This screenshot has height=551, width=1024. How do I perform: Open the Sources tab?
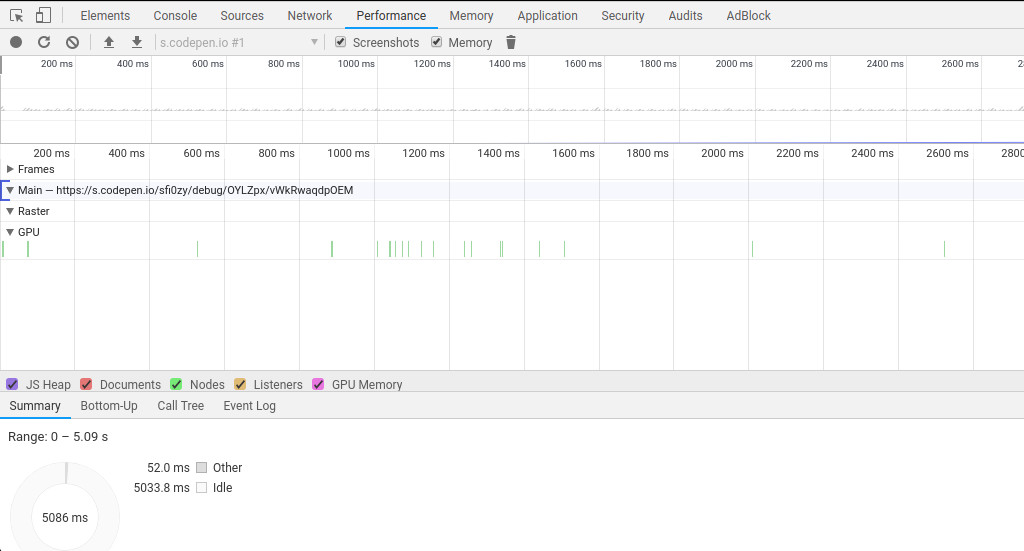242,15
